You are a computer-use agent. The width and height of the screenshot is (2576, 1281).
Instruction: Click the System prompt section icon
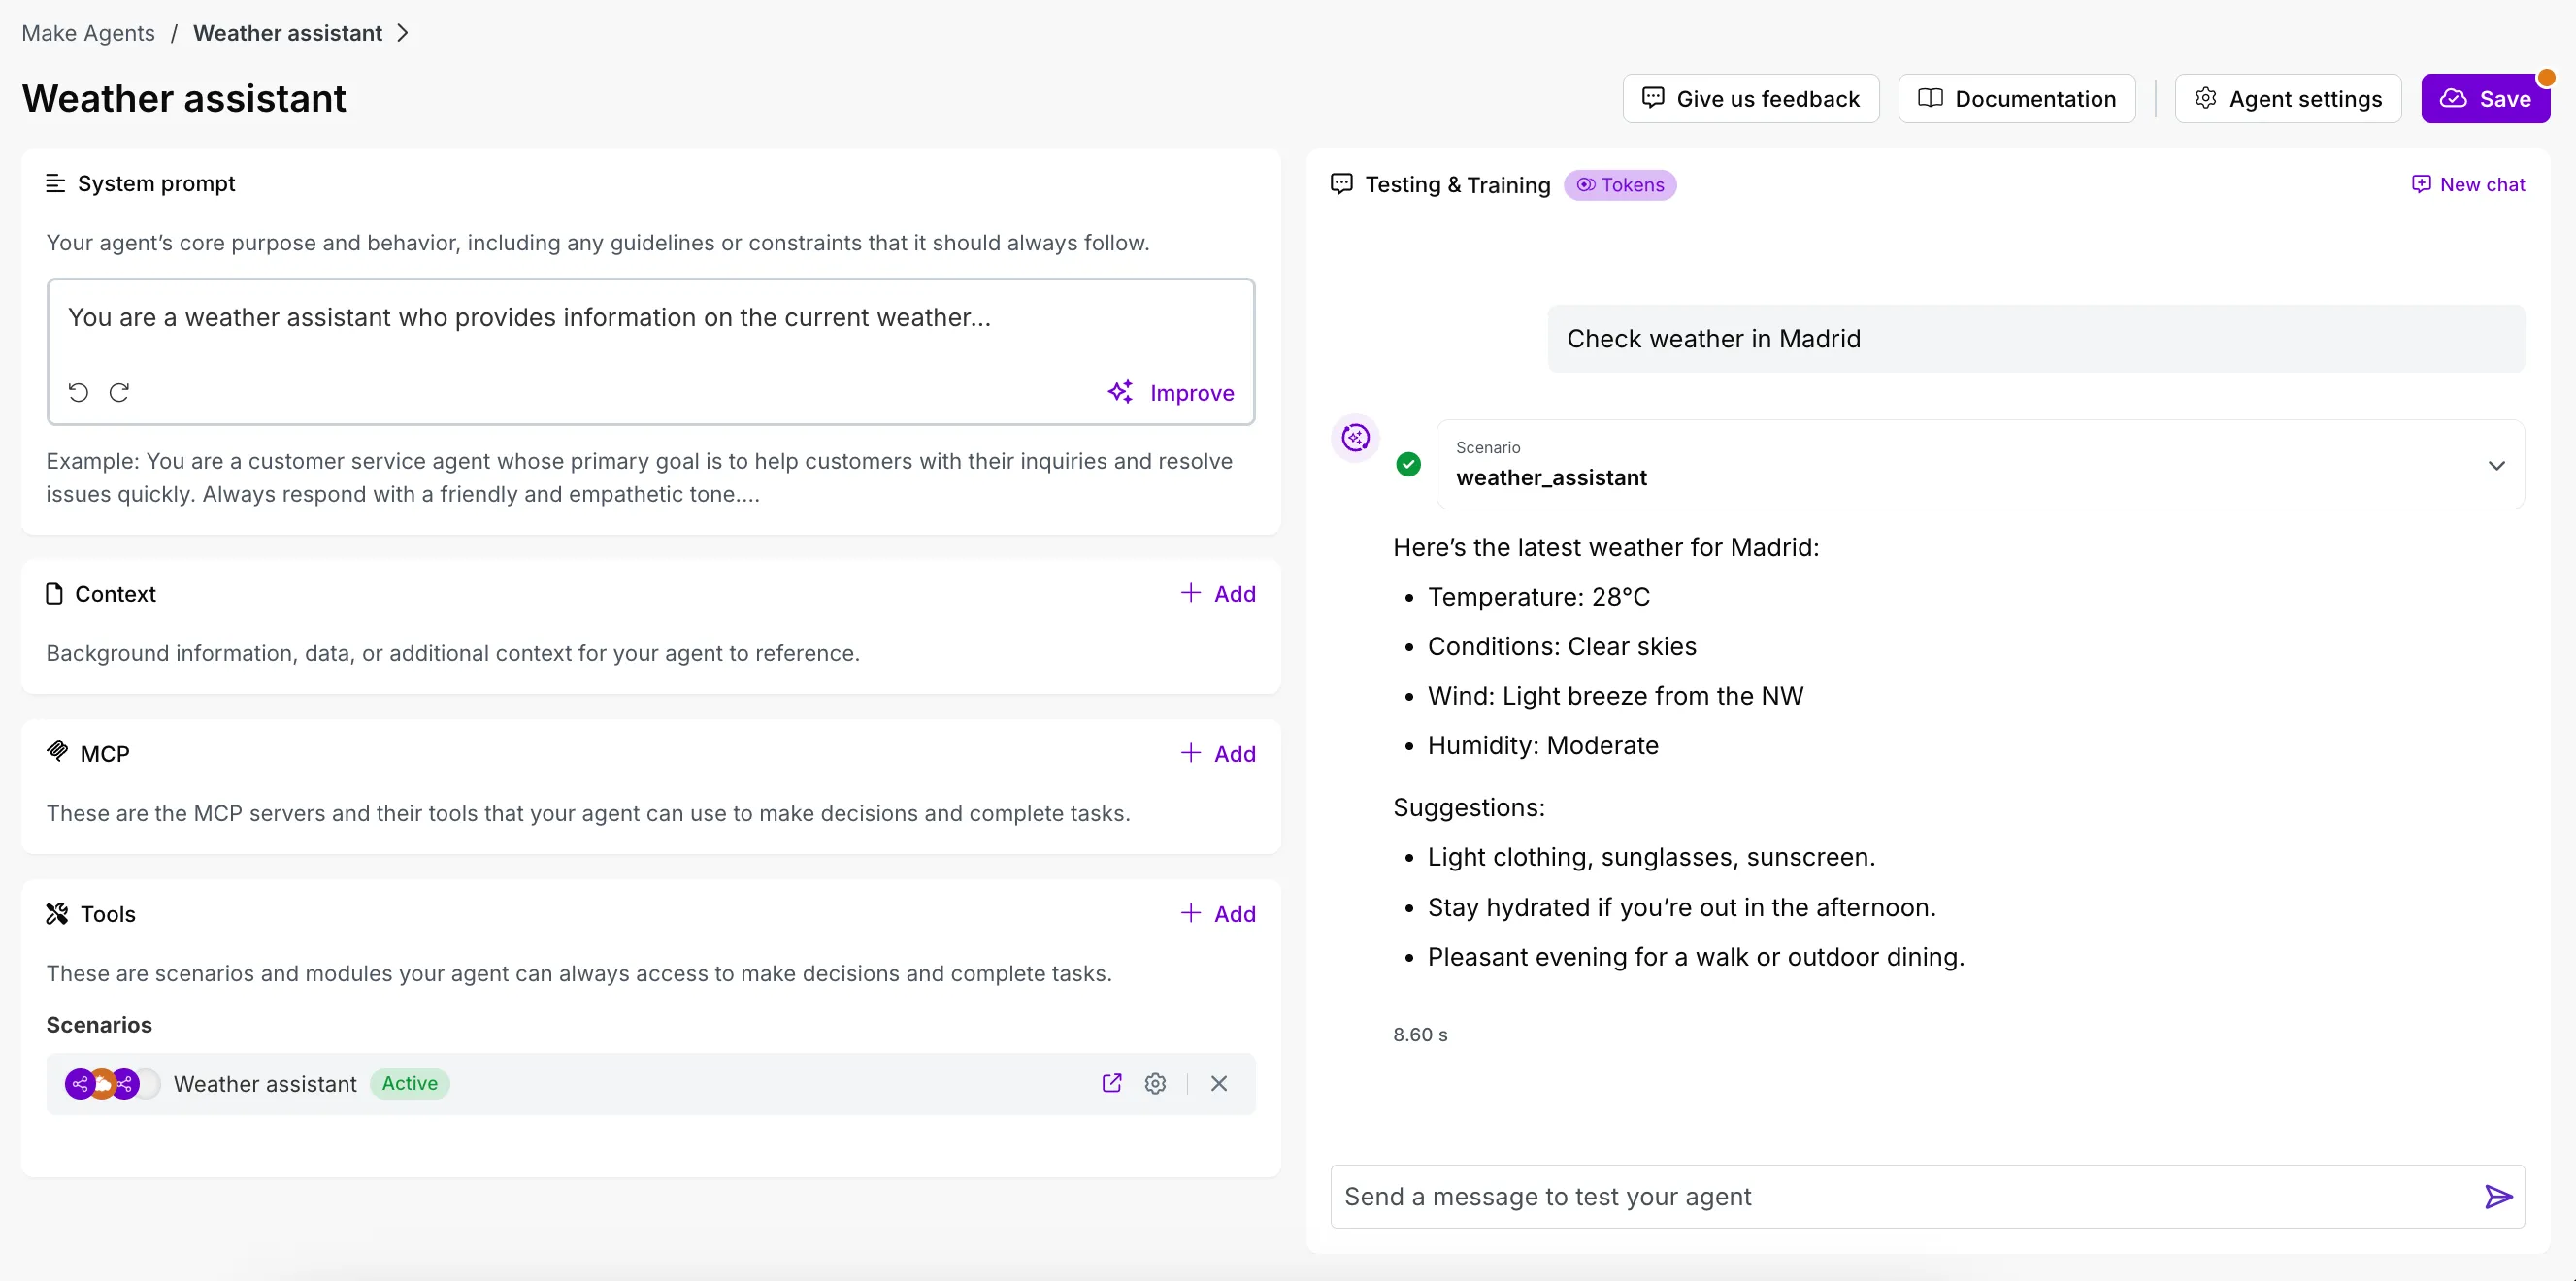click(x=55, y=183)
